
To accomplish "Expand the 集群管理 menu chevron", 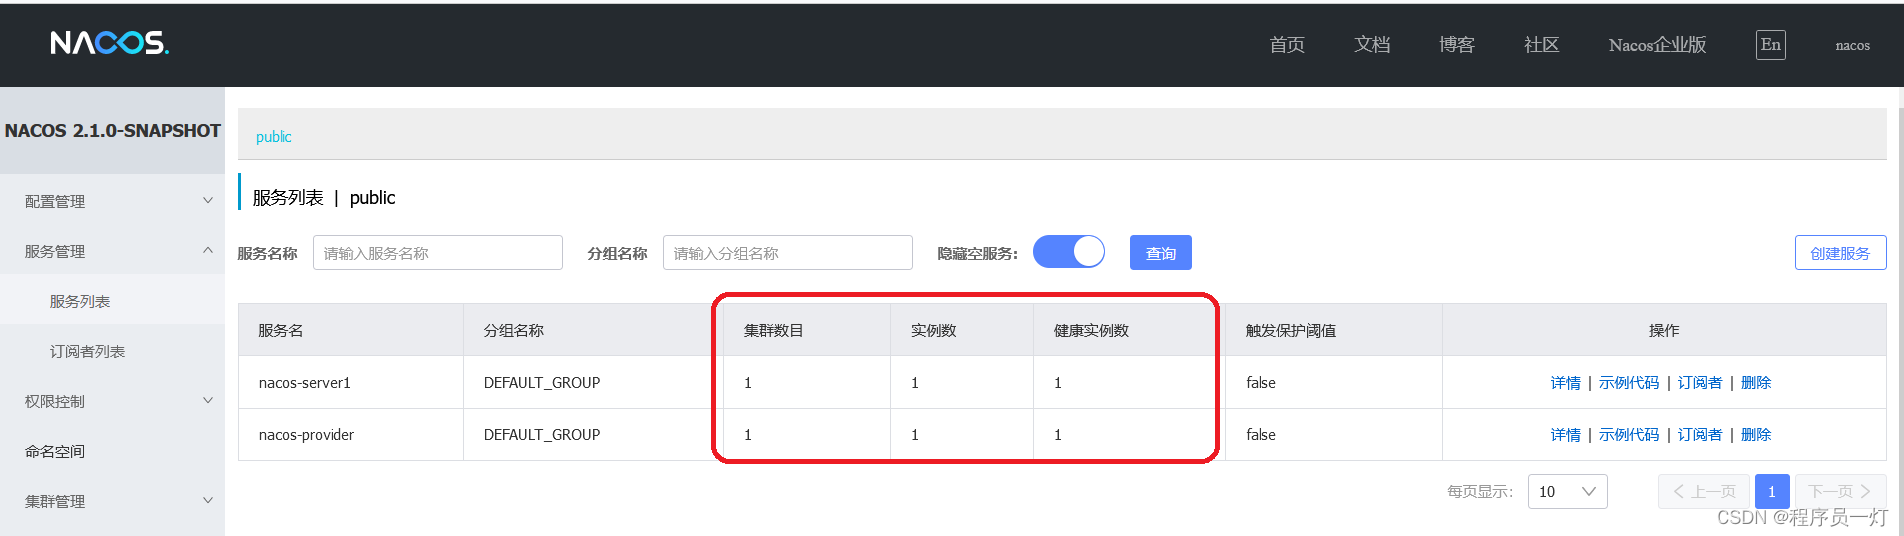I will (x=208, y=500).
